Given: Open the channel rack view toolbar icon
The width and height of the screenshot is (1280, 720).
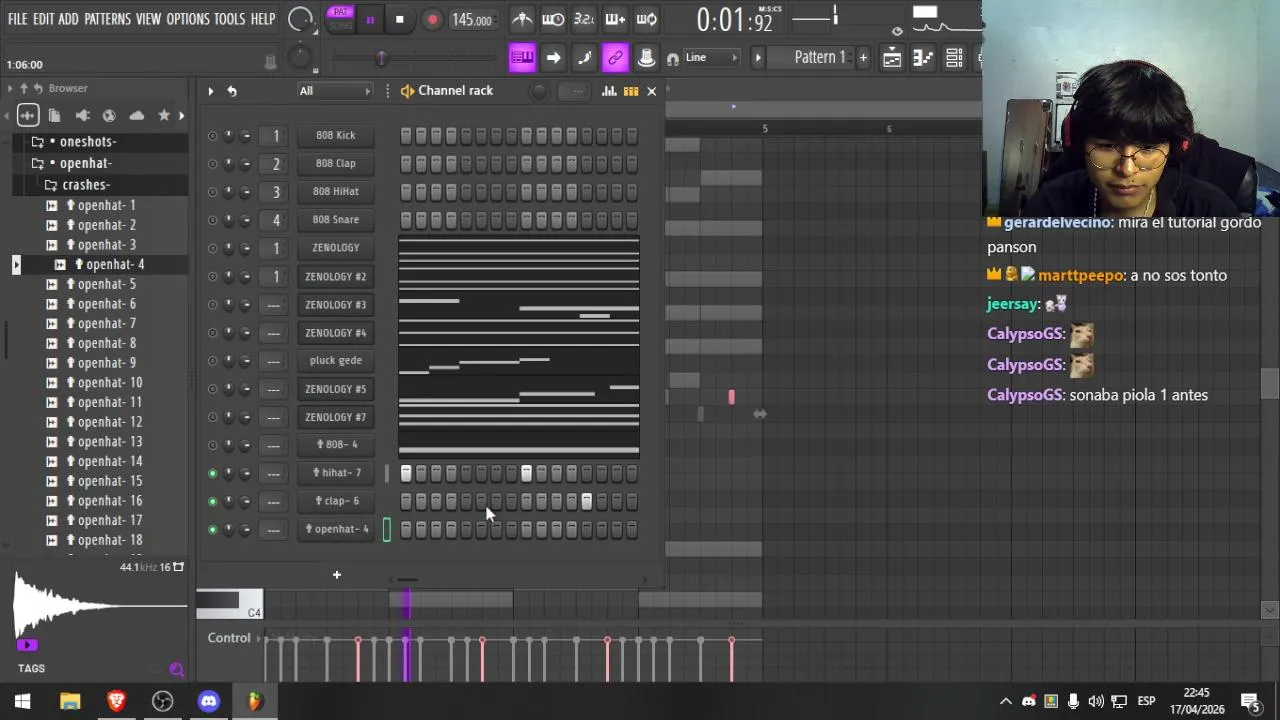Looking at the screenshot, I should pos(954,58).
